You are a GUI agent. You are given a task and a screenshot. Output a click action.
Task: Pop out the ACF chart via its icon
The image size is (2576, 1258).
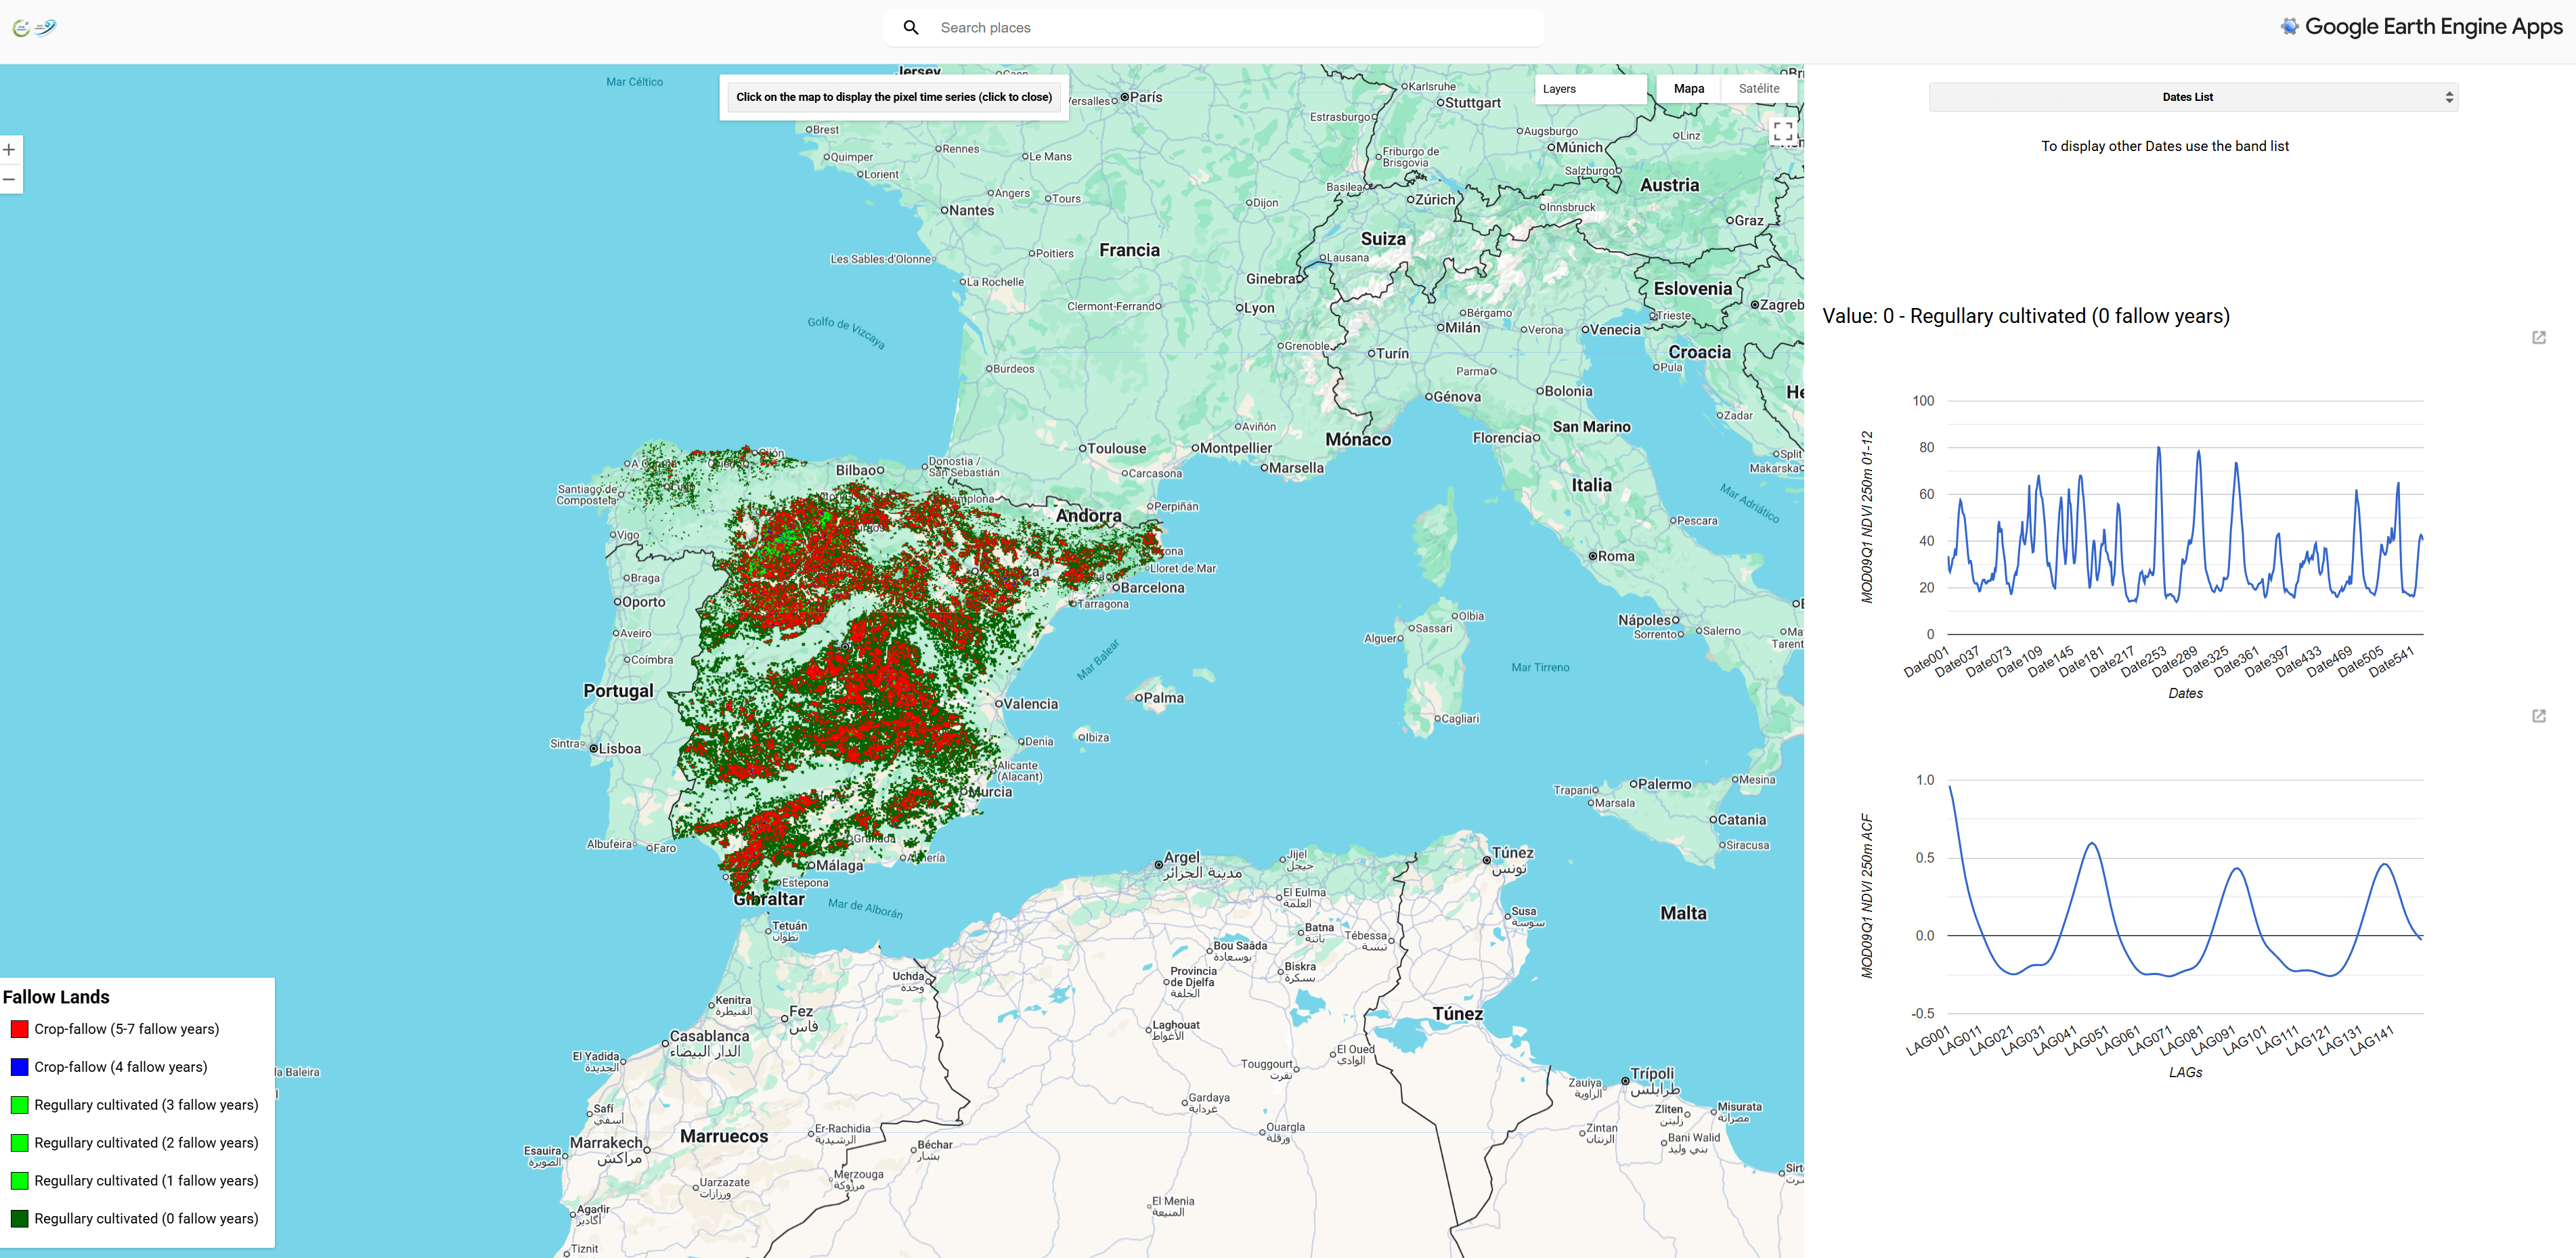pyautogui.click(x=2538, y=716)
